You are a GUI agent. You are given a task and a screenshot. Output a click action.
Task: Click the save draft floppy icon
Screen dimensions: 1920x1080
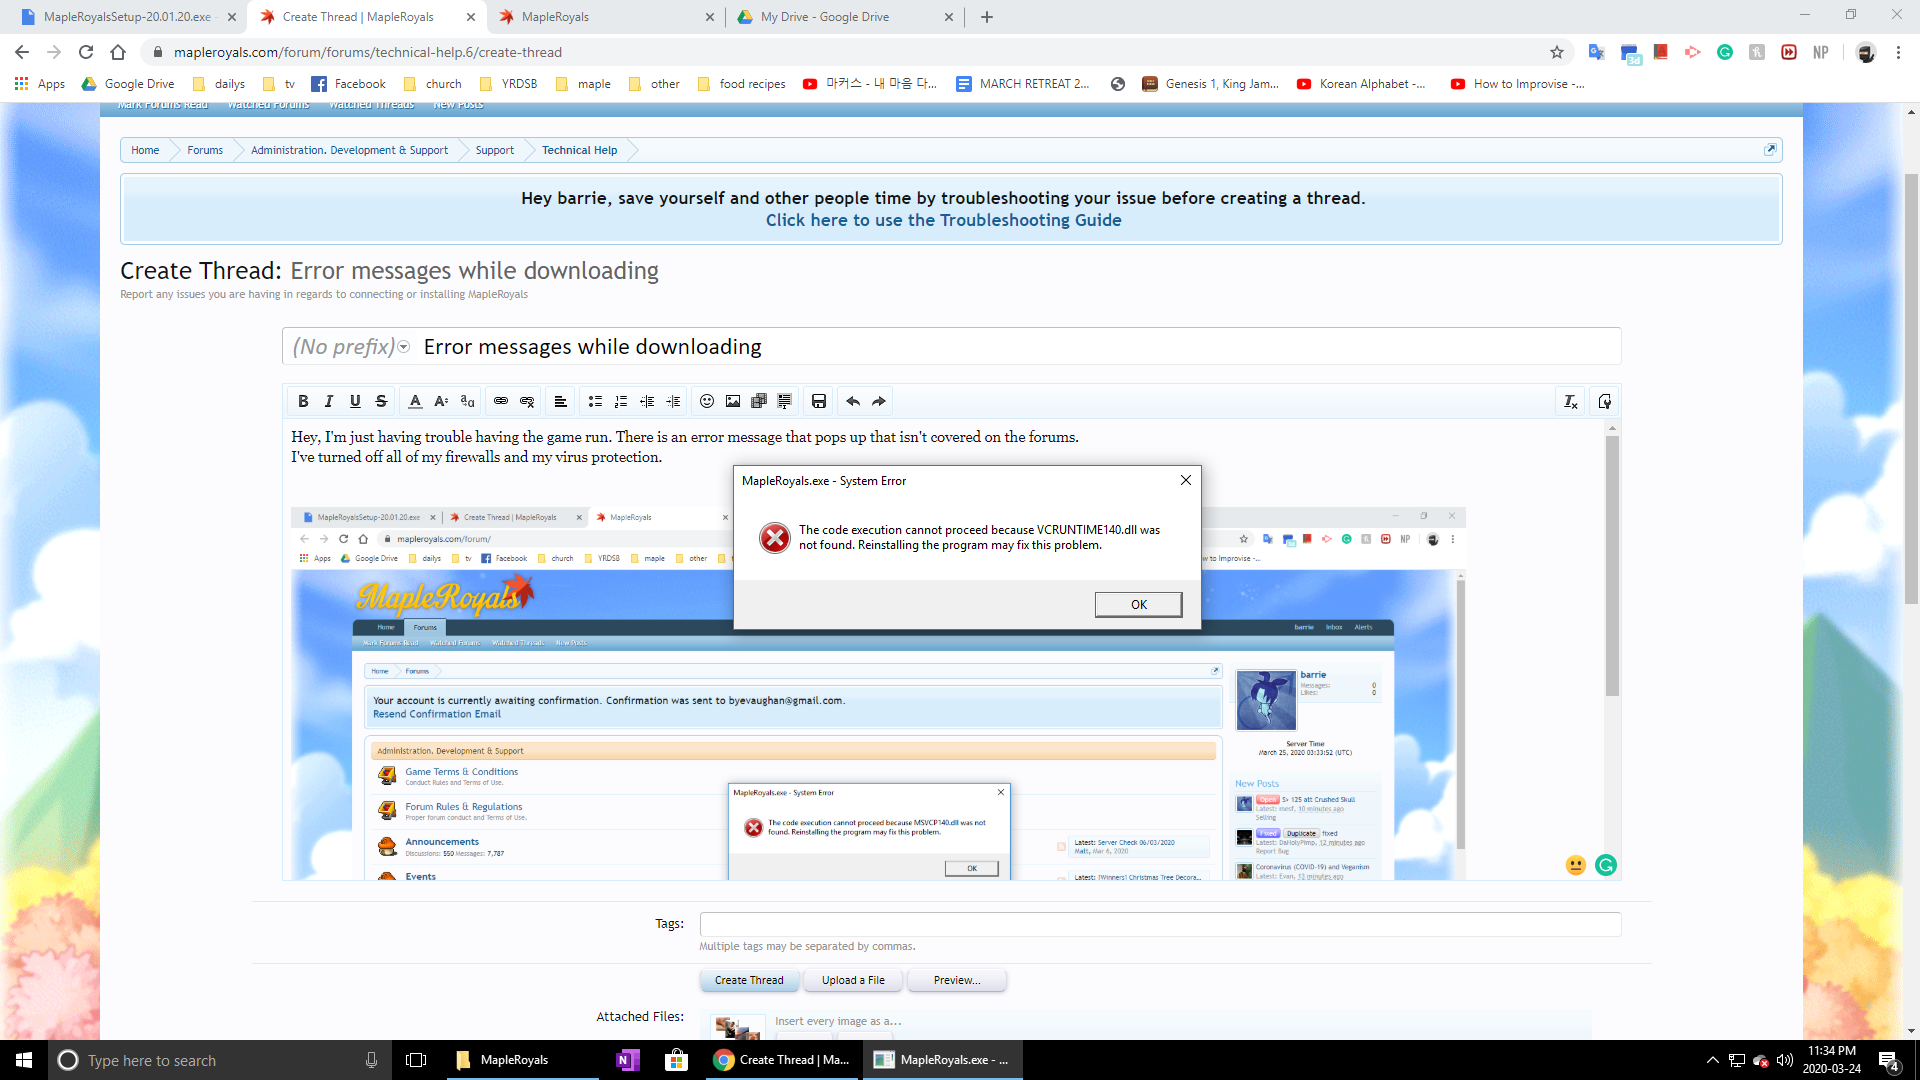pos(819,401)
